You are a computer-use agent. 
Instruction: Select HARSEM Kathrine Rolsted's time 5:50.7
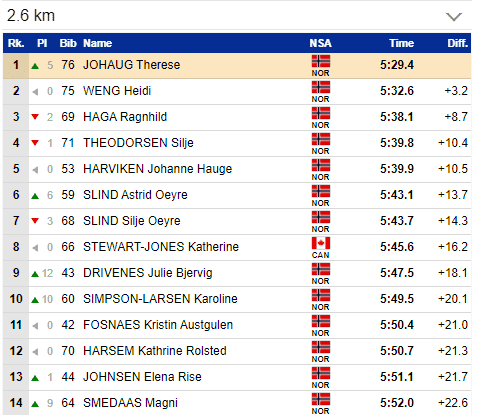click(x=397, y=351)
